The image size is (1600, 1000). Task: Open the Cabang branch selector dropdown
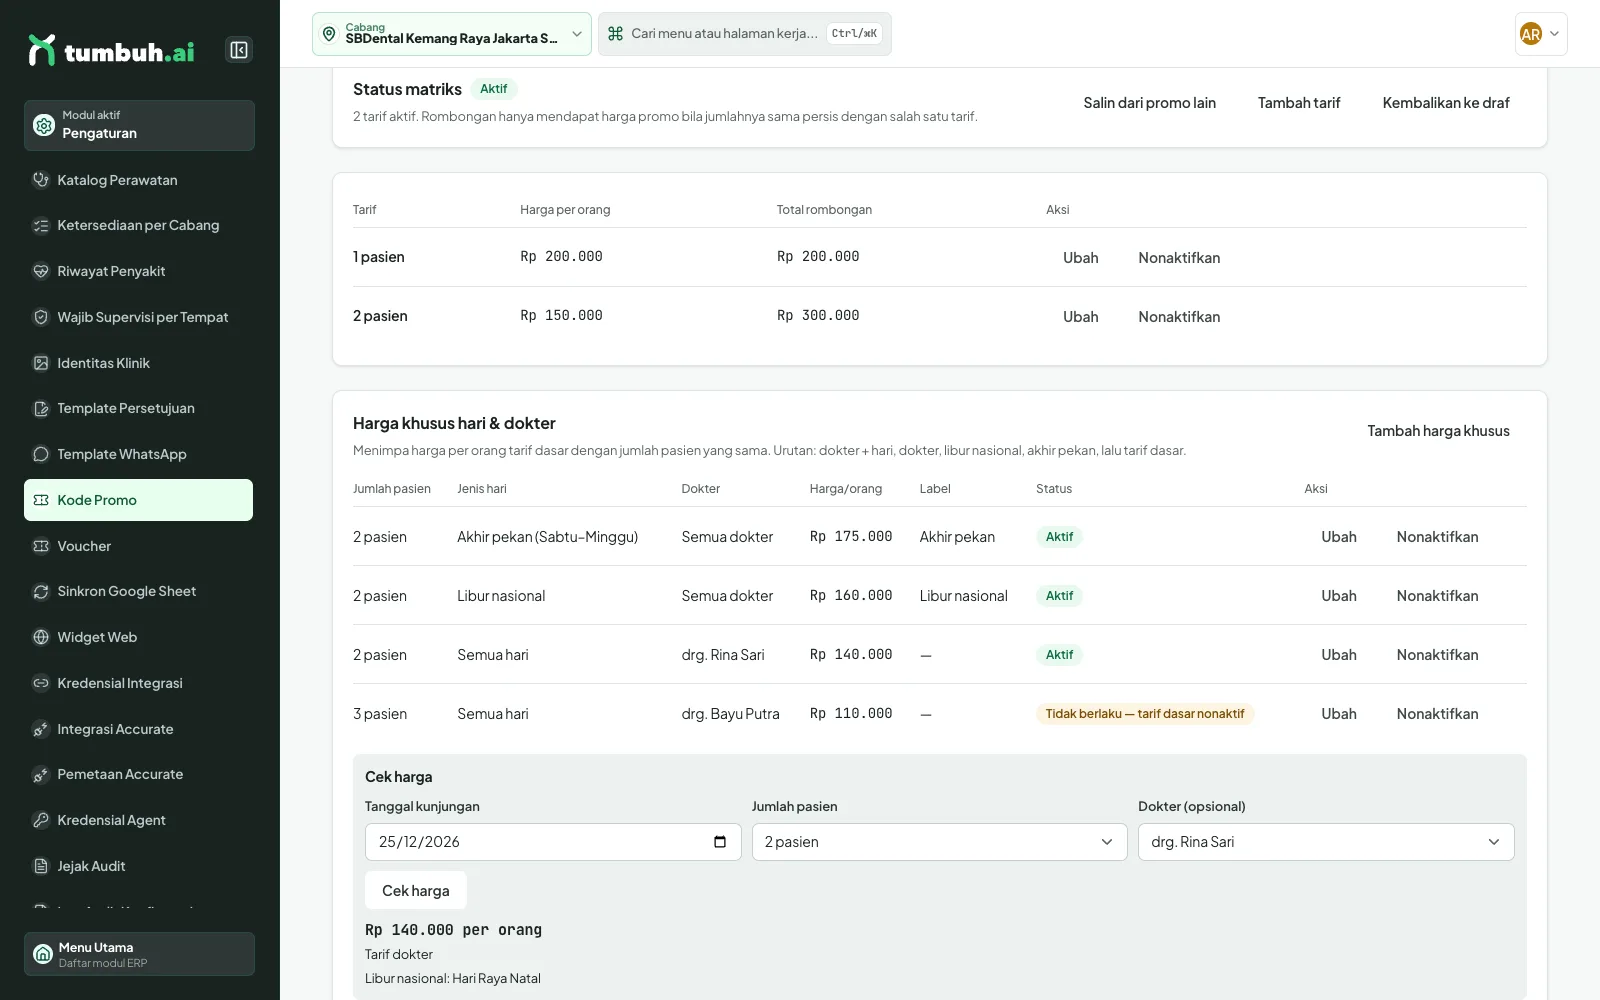point(452,34)
